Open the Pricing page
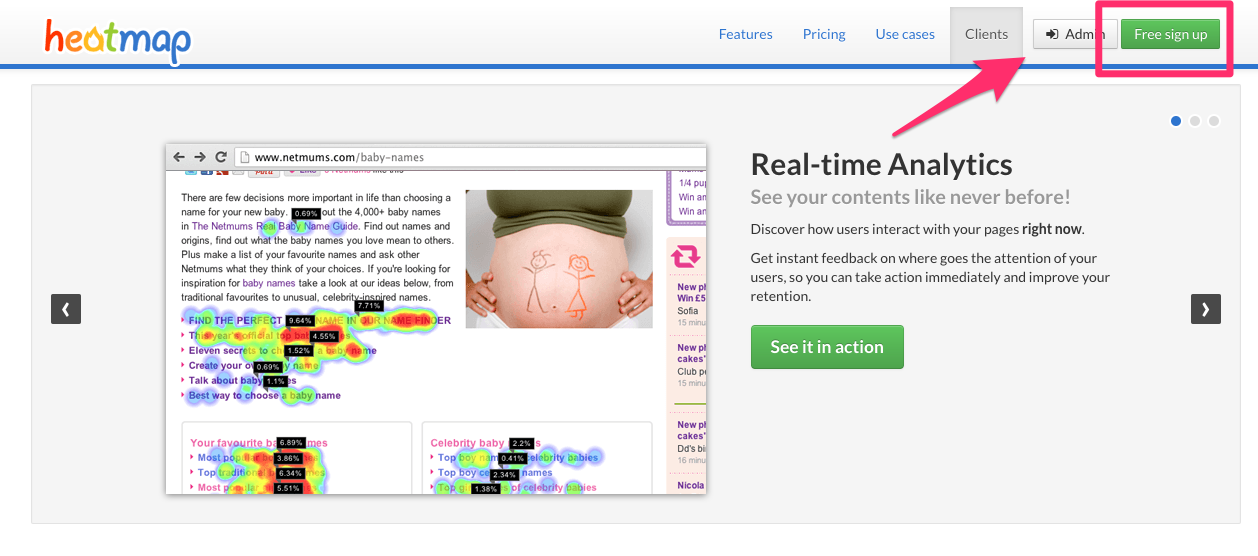The image size is (1258, 556). click(x=824, y=34)
